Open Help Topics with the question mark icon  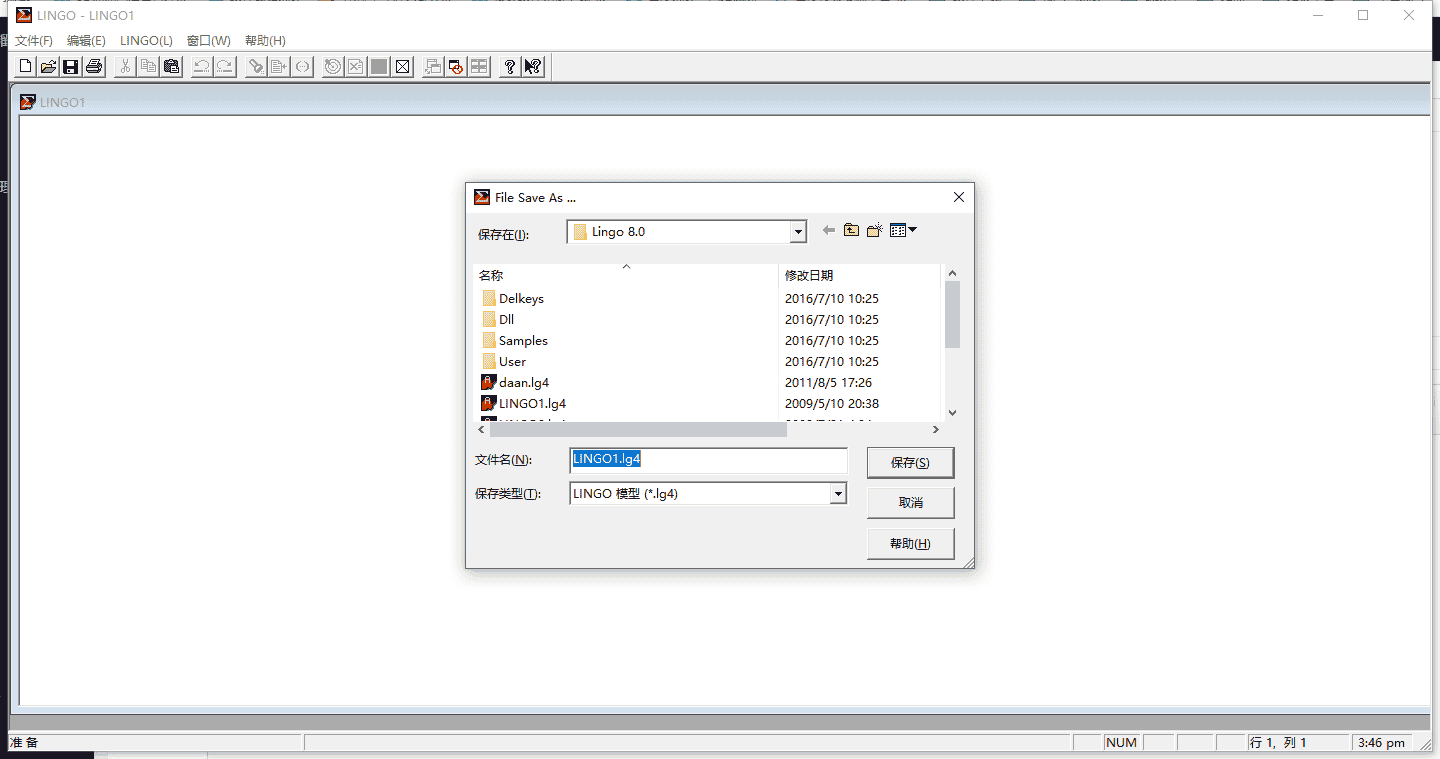(x=510, y=67)
